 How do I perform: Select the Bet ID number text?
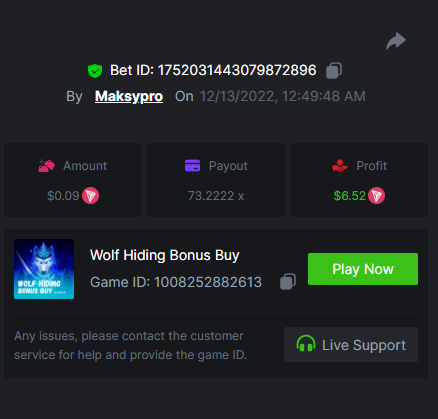click(237, 70)
